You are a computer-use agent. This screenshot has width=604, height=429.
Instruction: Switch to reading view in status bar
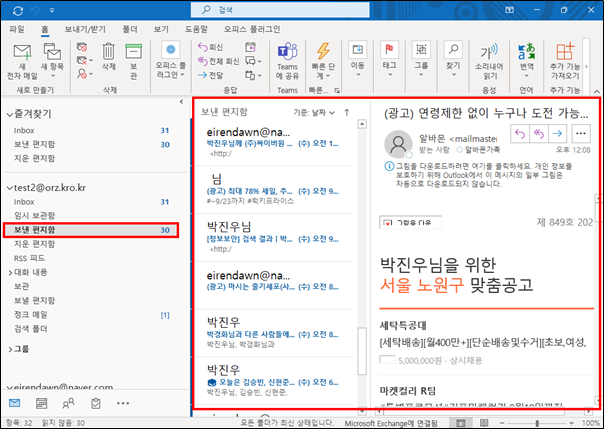click(484, 423)
